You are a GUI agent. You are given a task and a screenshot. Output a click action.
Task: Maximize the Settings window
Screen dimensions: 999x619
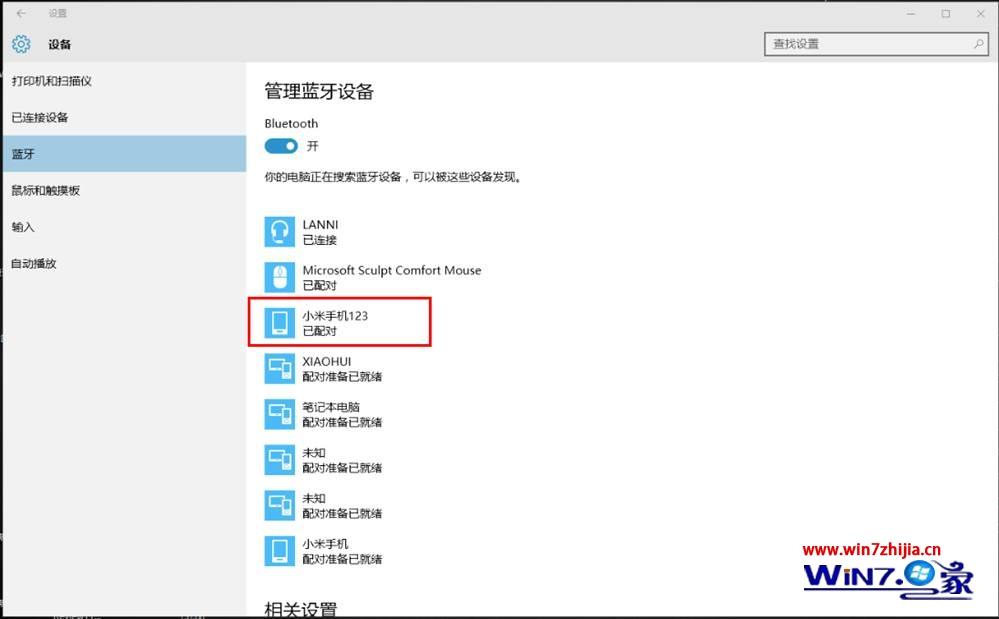point(946,13)
